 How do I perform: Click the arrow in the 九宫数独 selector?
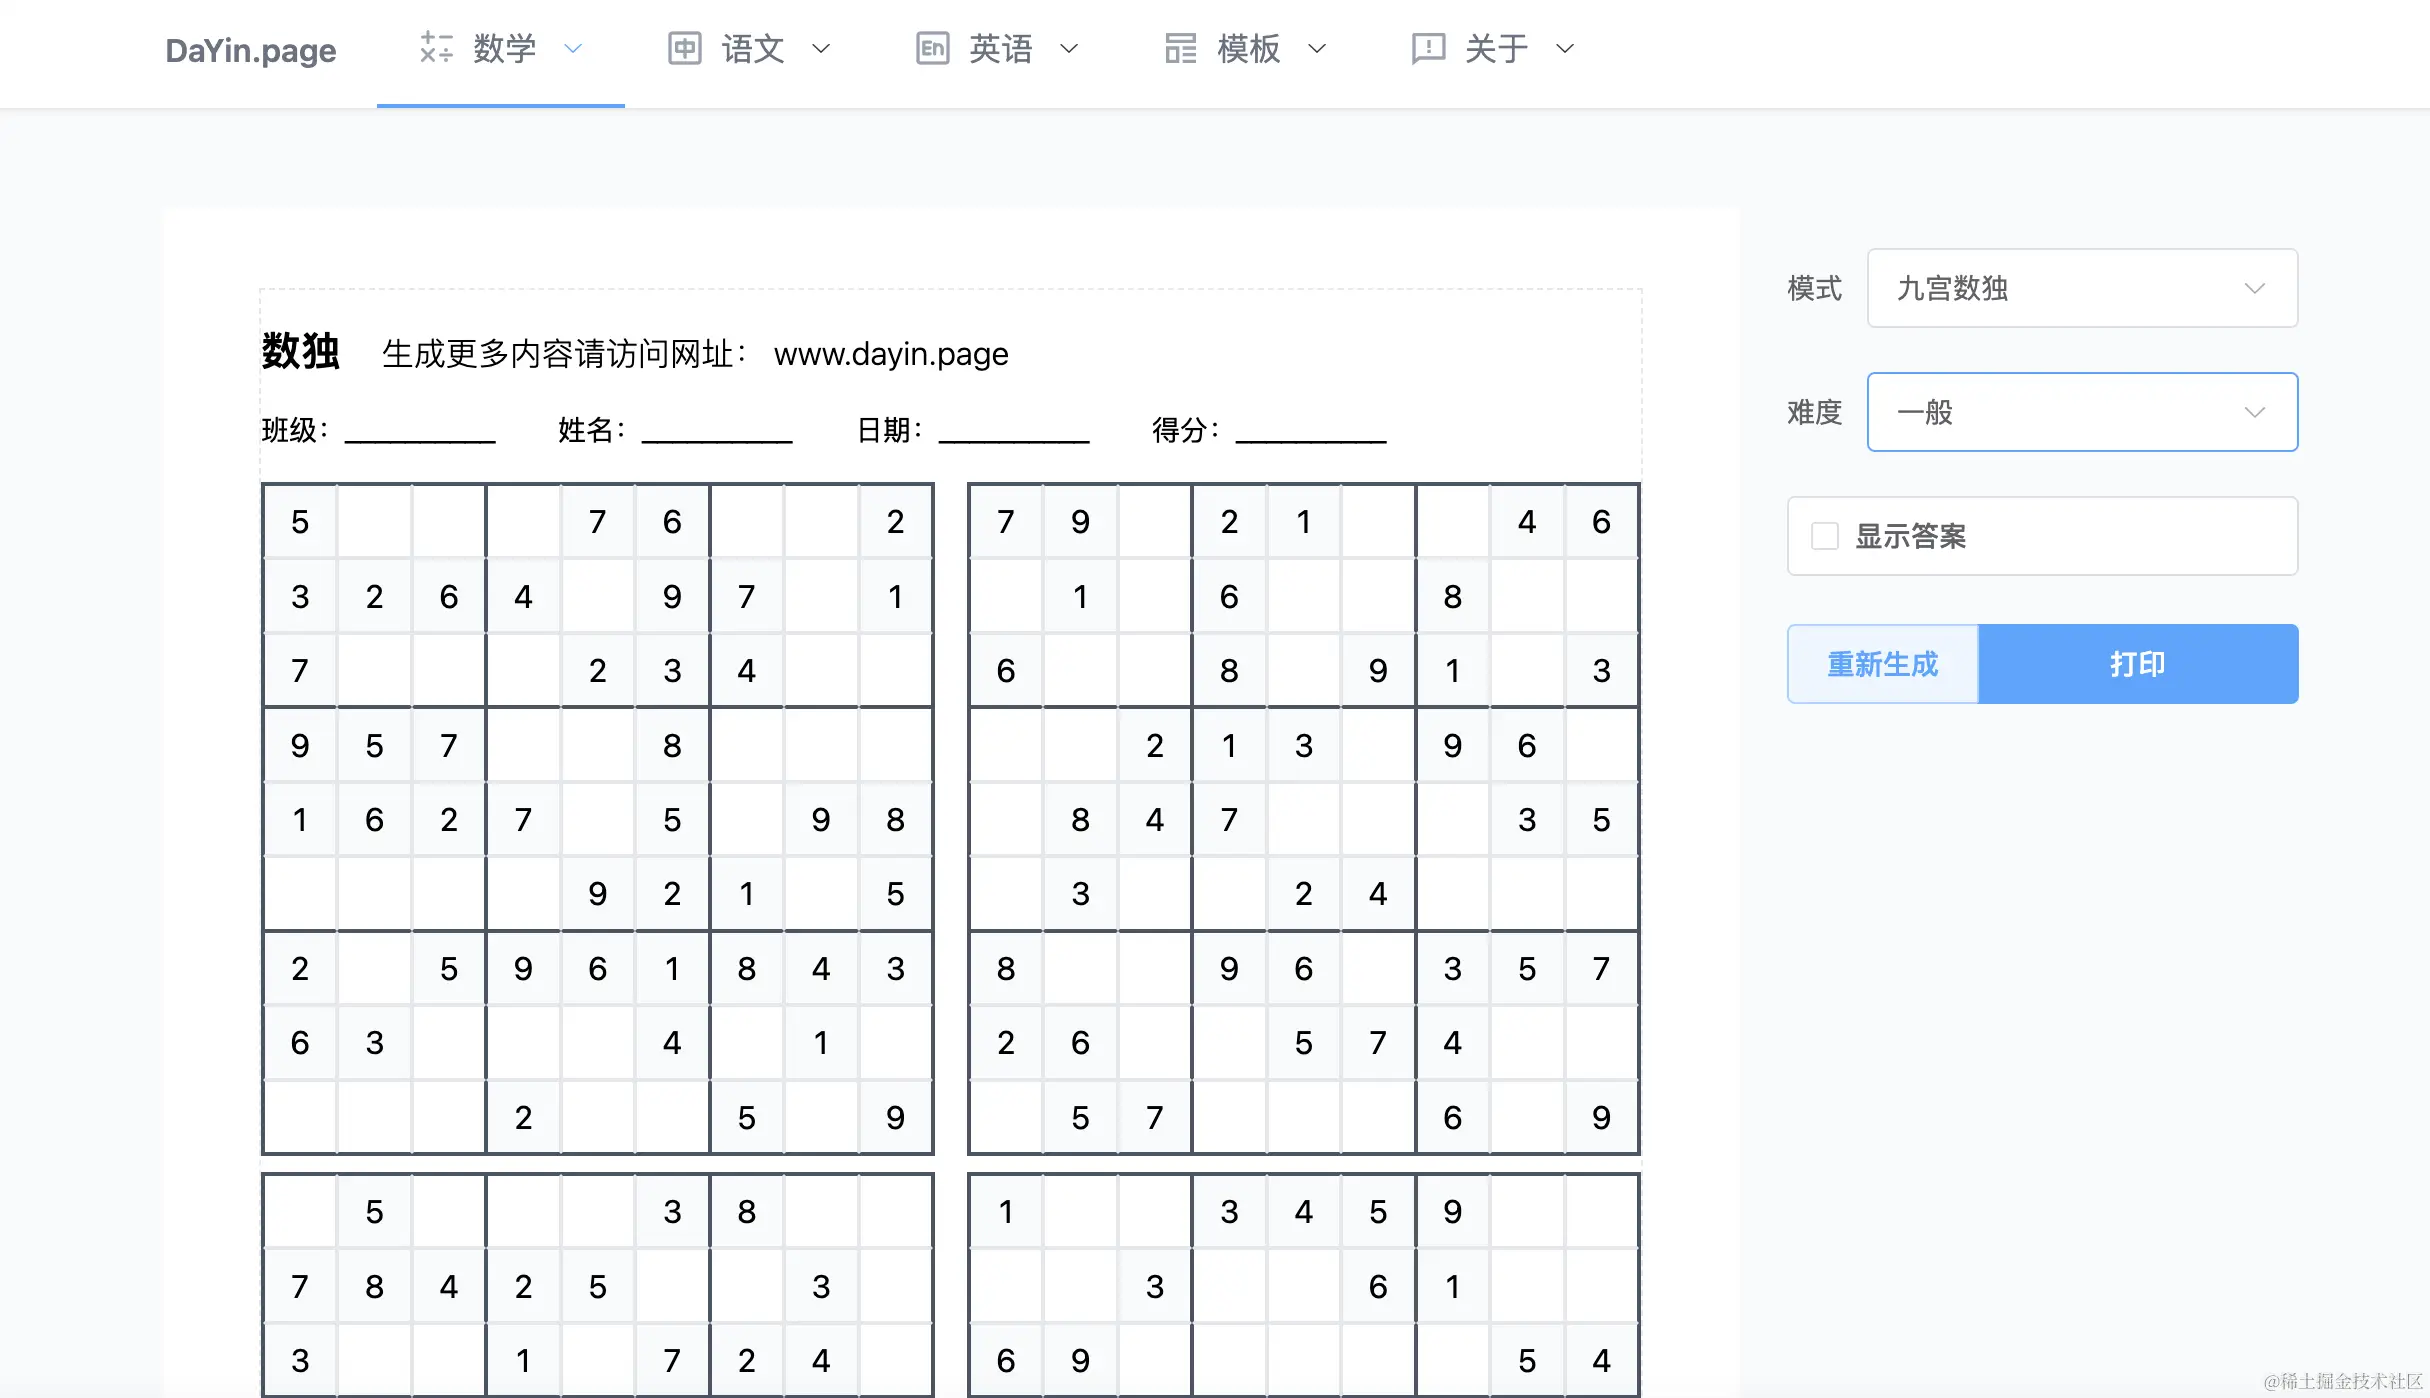(x=2254, y=288)
